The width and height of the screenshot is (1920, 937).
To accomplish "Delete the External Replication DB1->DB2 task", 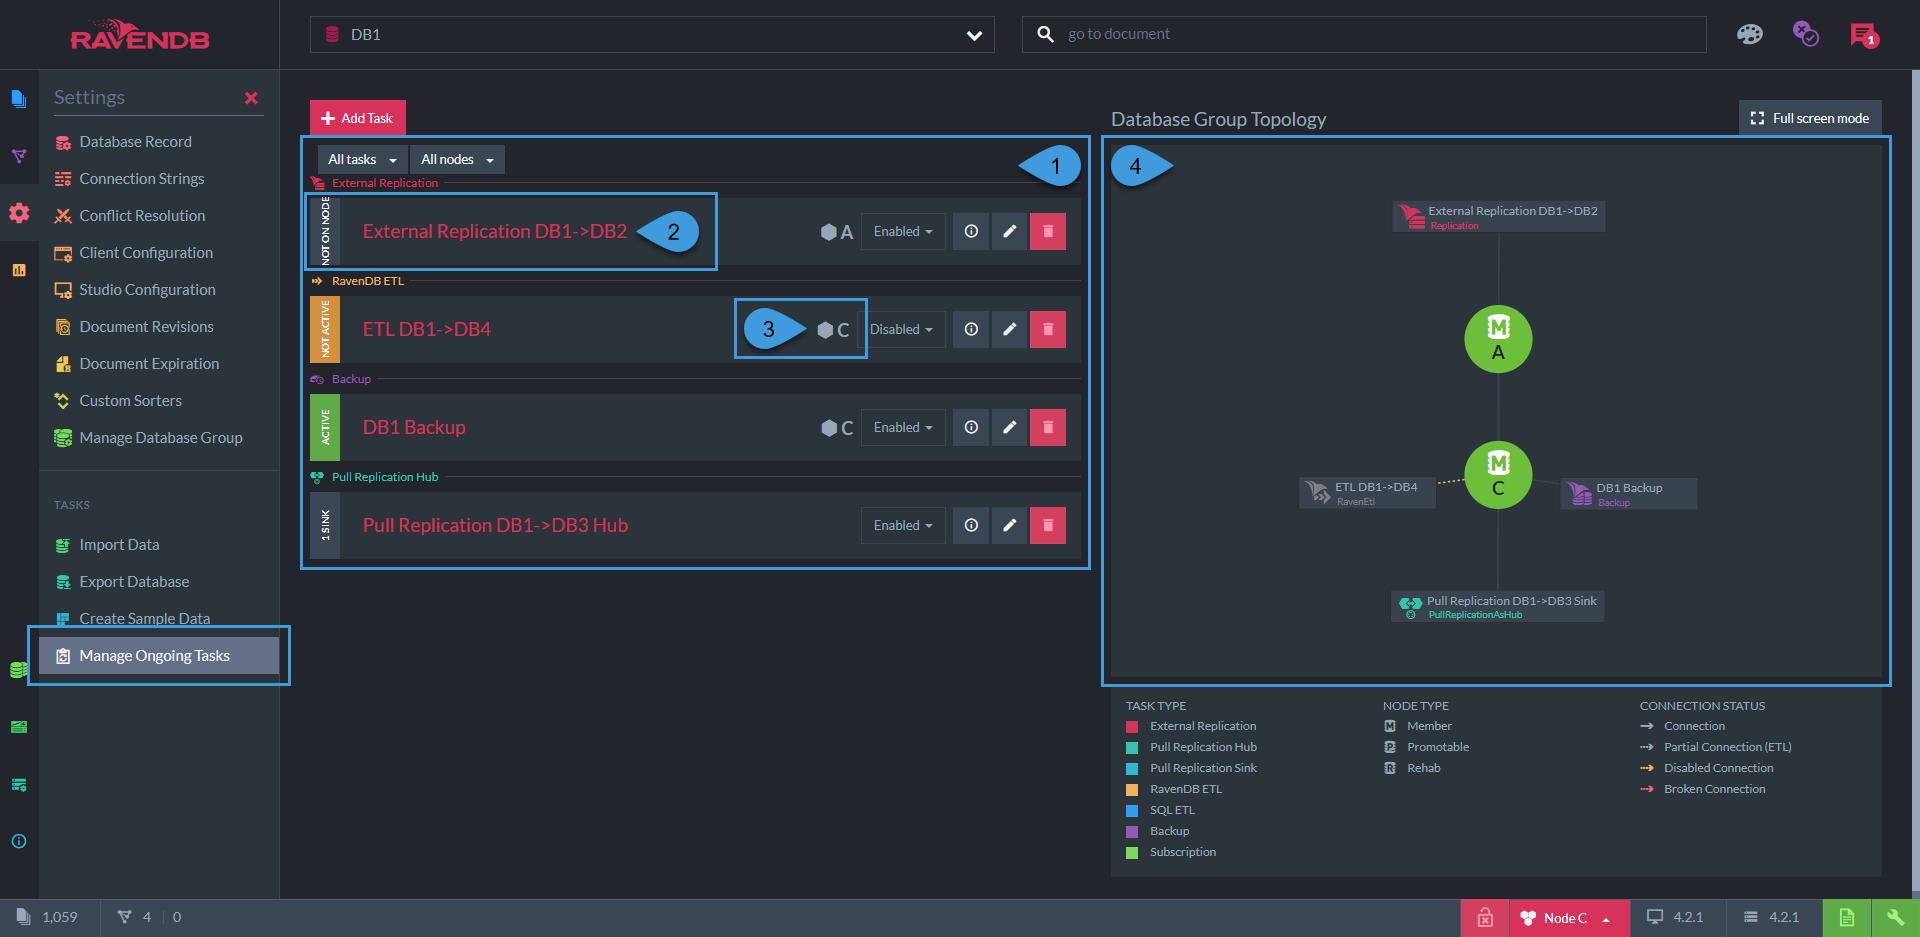I will [1048, 231].
